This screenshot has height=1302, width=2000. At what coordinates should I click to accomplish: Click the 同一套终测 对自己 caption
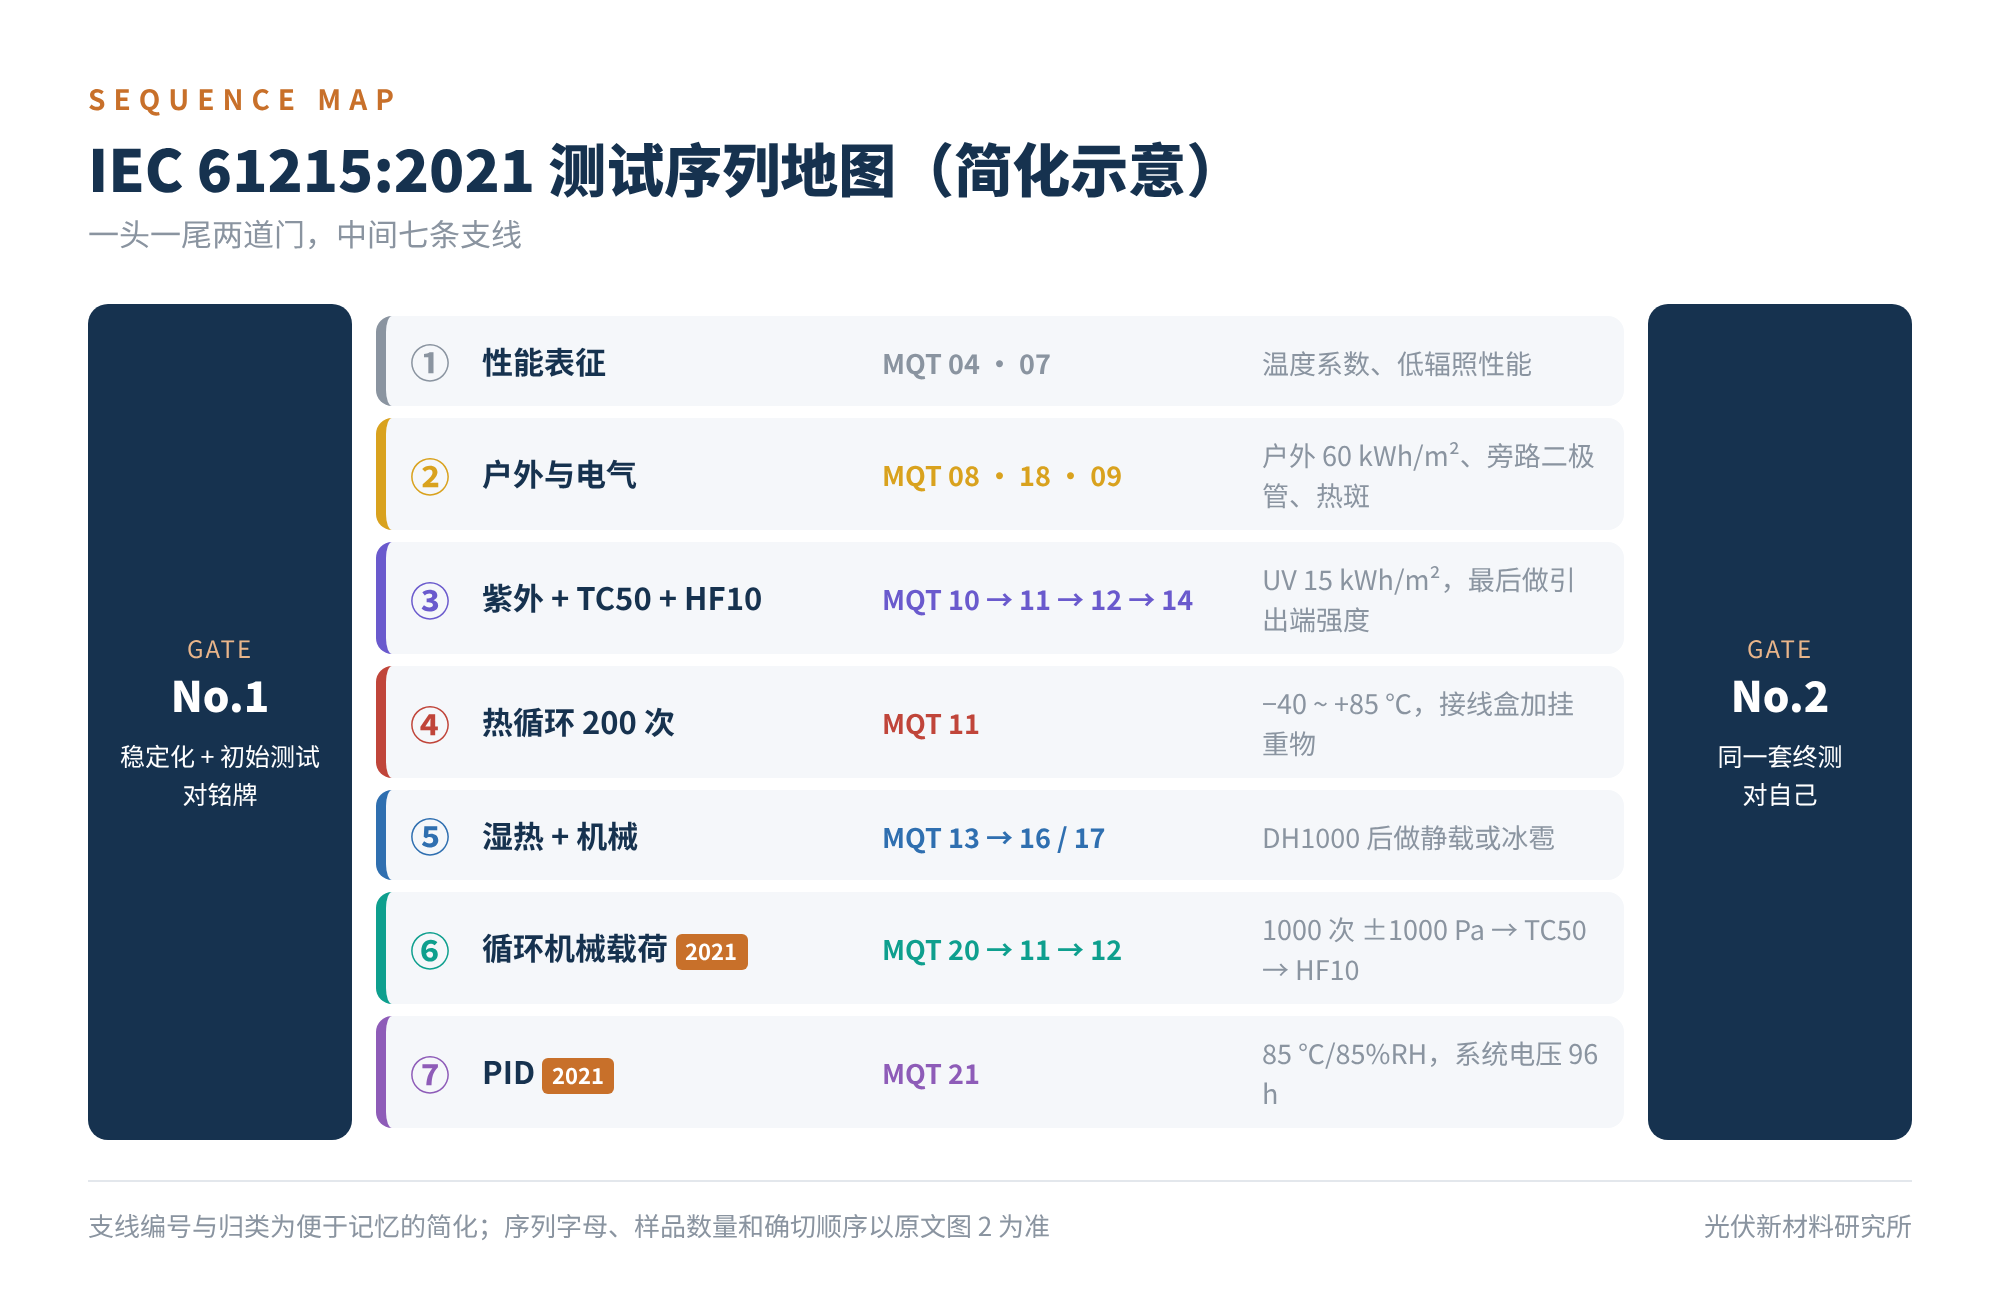coord(1780,776)
